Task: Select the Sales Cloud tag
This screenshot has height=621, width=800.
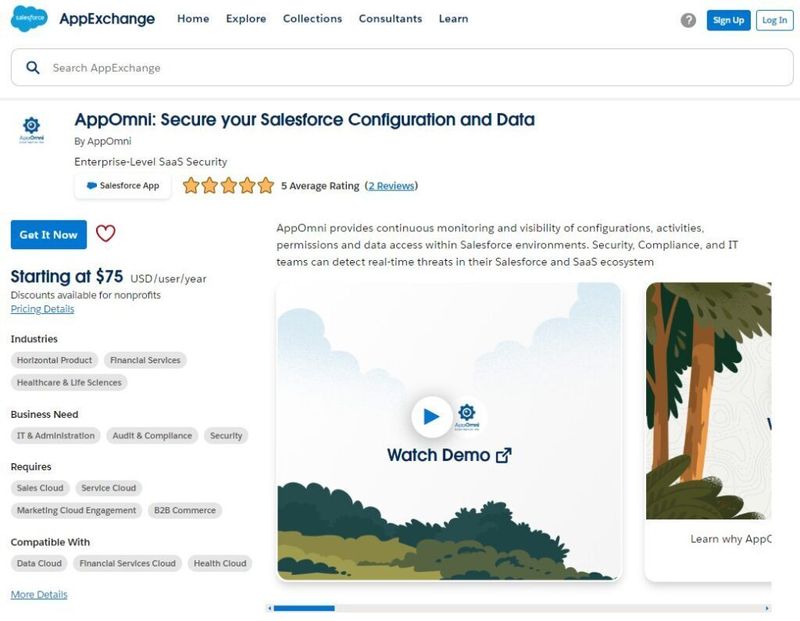Action: pos(40,488)
